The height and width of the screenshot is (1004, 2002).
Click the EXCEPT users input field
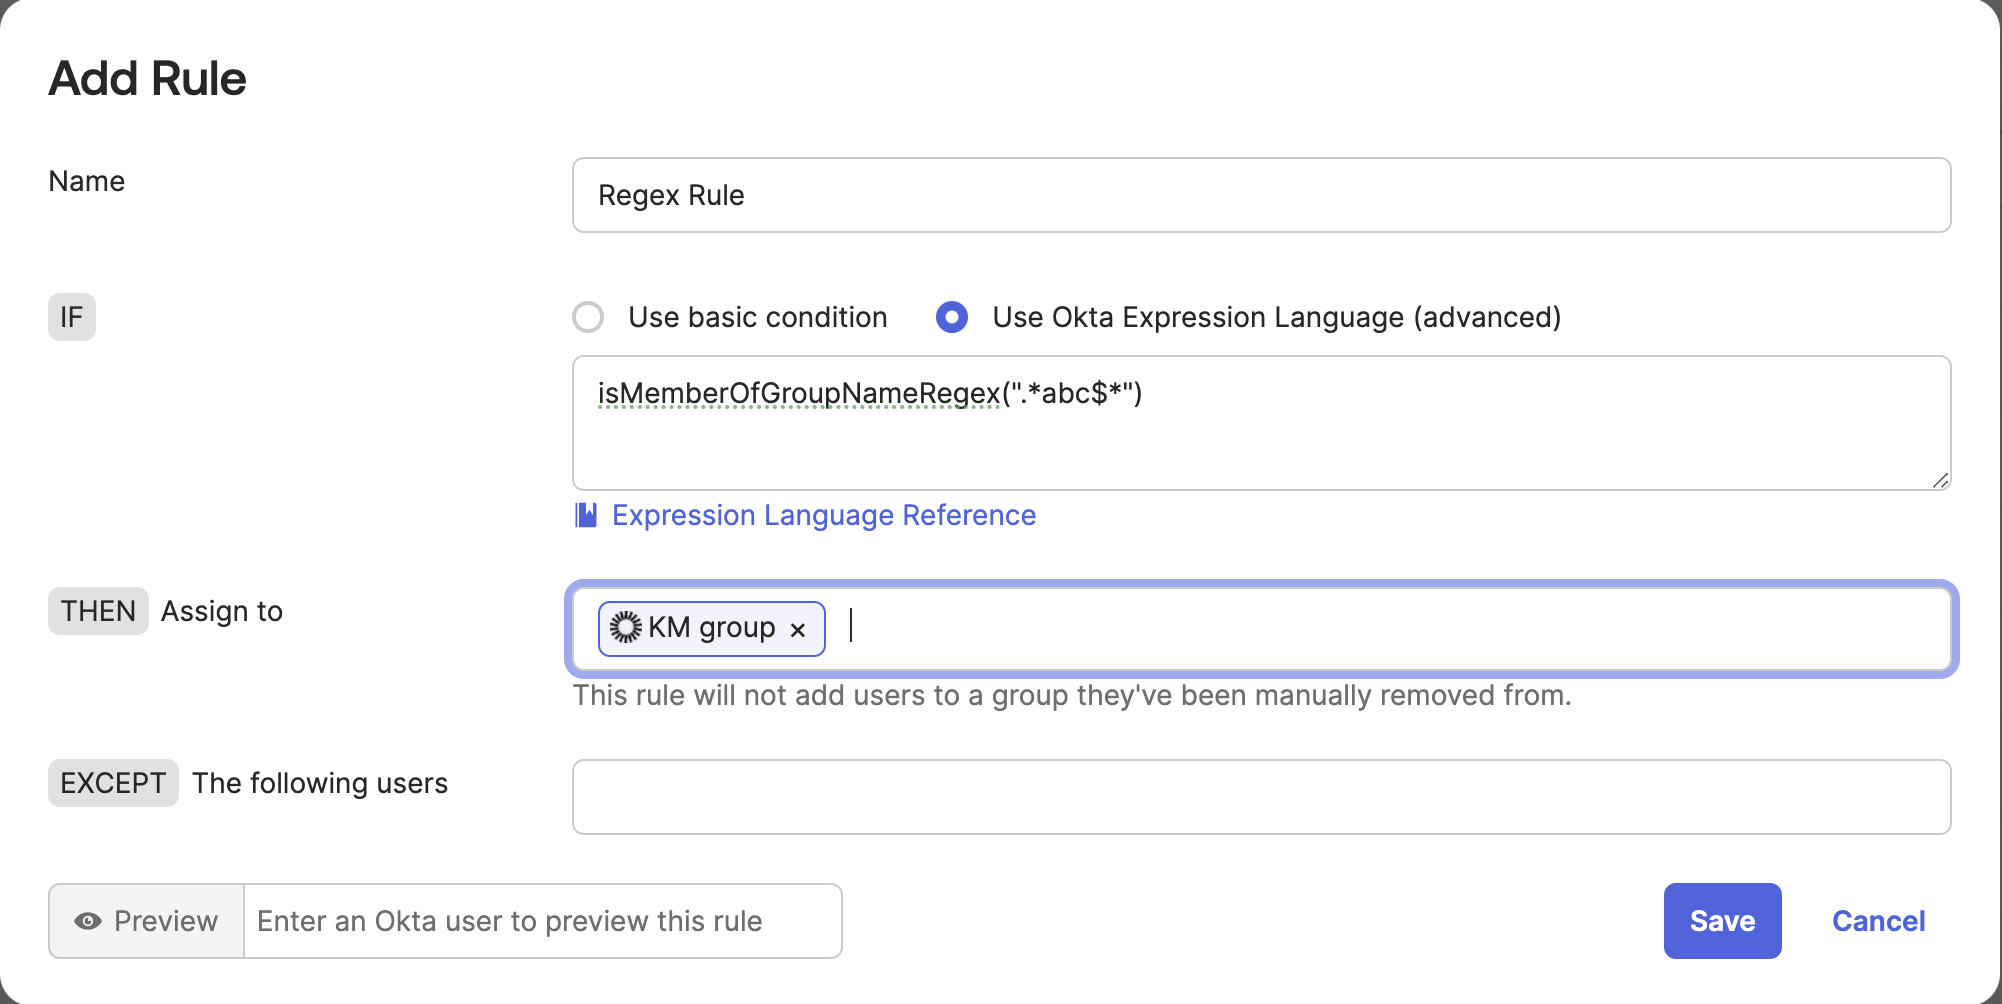click(x=1261, y=797)
